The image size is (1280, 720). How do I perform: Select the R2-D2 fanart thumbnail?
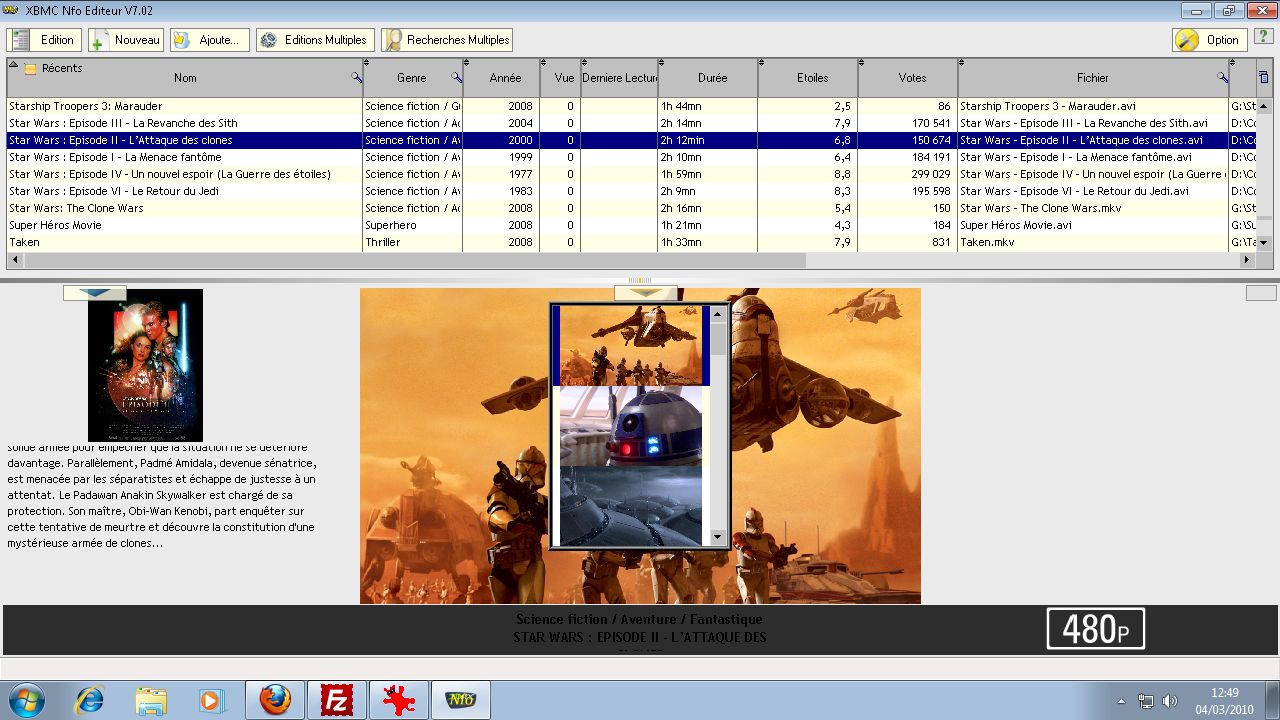pos(631,427)
